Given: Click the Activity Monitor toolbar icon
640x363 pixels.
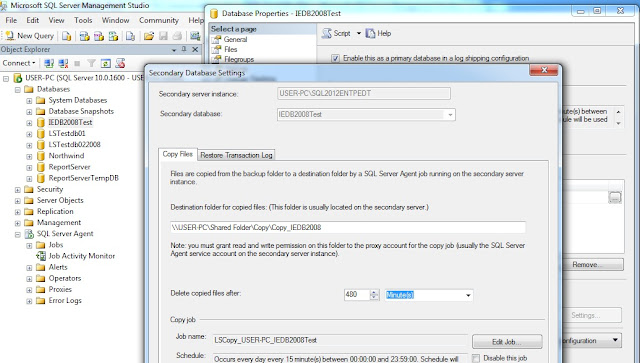Looking at the screenshot, I should click(x=195, y=36).
